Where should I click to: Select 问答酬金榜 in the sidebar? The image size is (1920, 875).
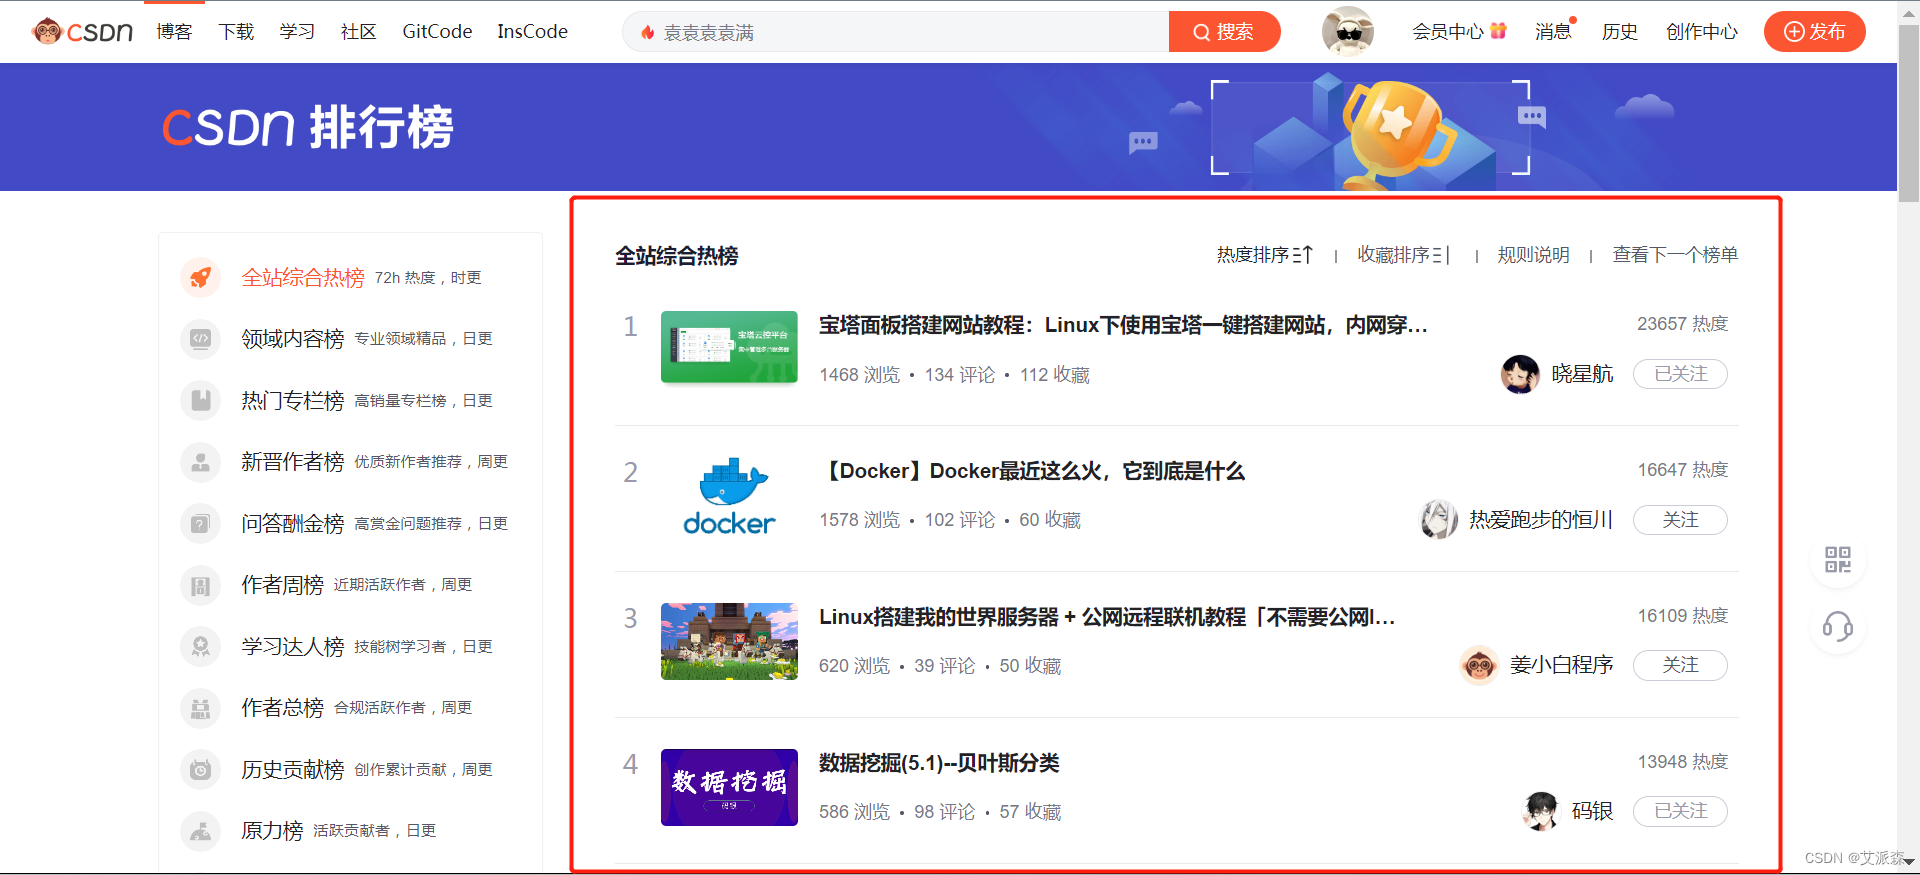click(x=292, y=524)
